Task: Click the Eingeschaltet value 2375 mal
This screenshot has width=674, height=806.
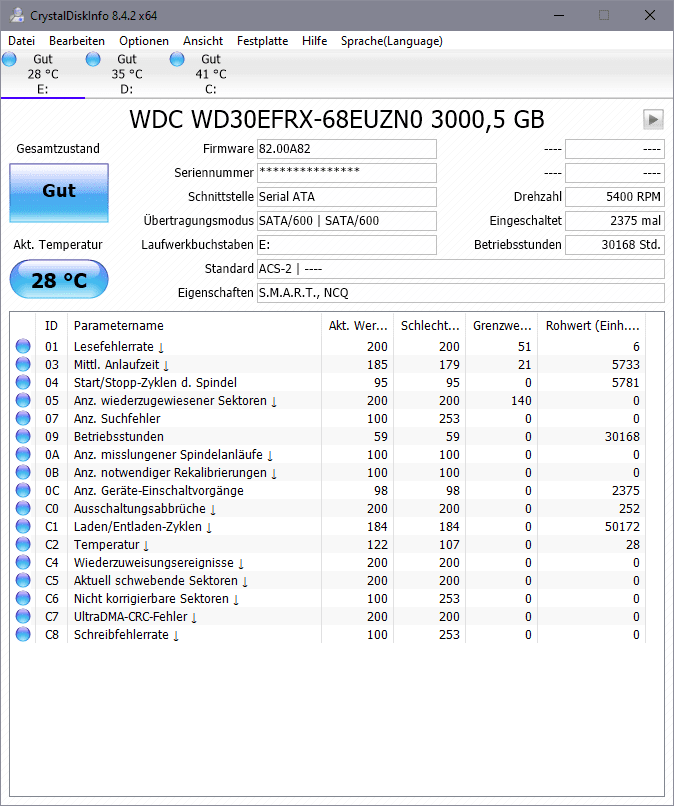Action: 615,221
